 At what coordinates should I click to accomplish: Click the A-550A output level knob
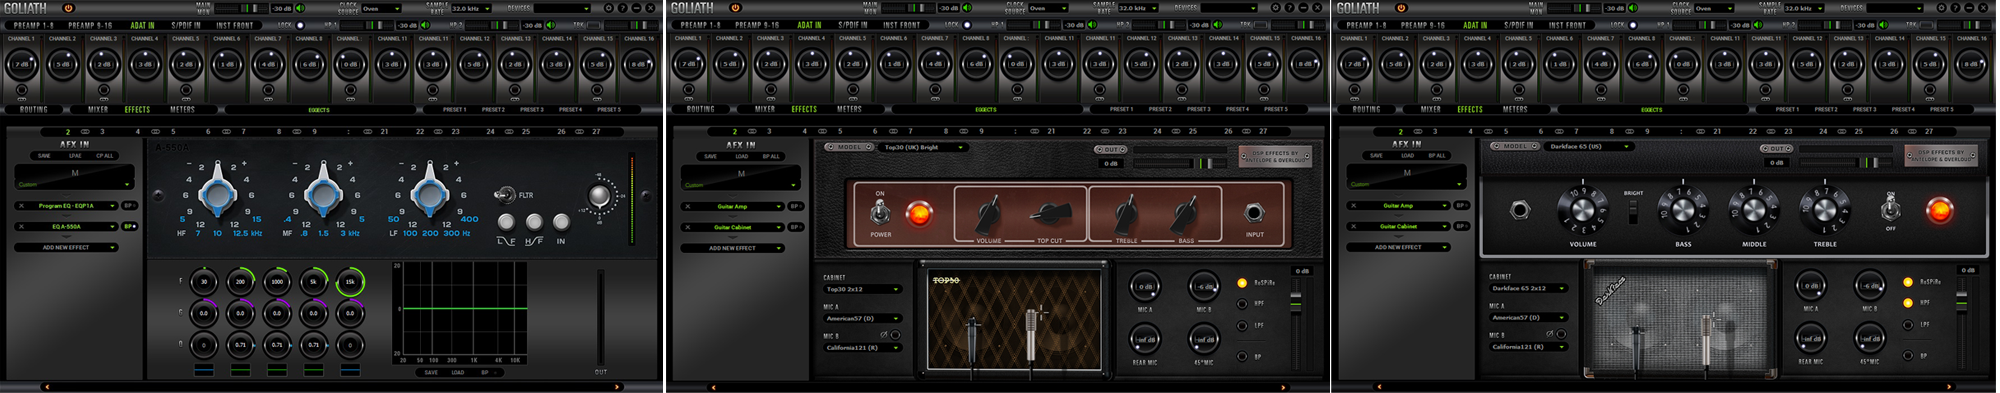click(598, 196)
